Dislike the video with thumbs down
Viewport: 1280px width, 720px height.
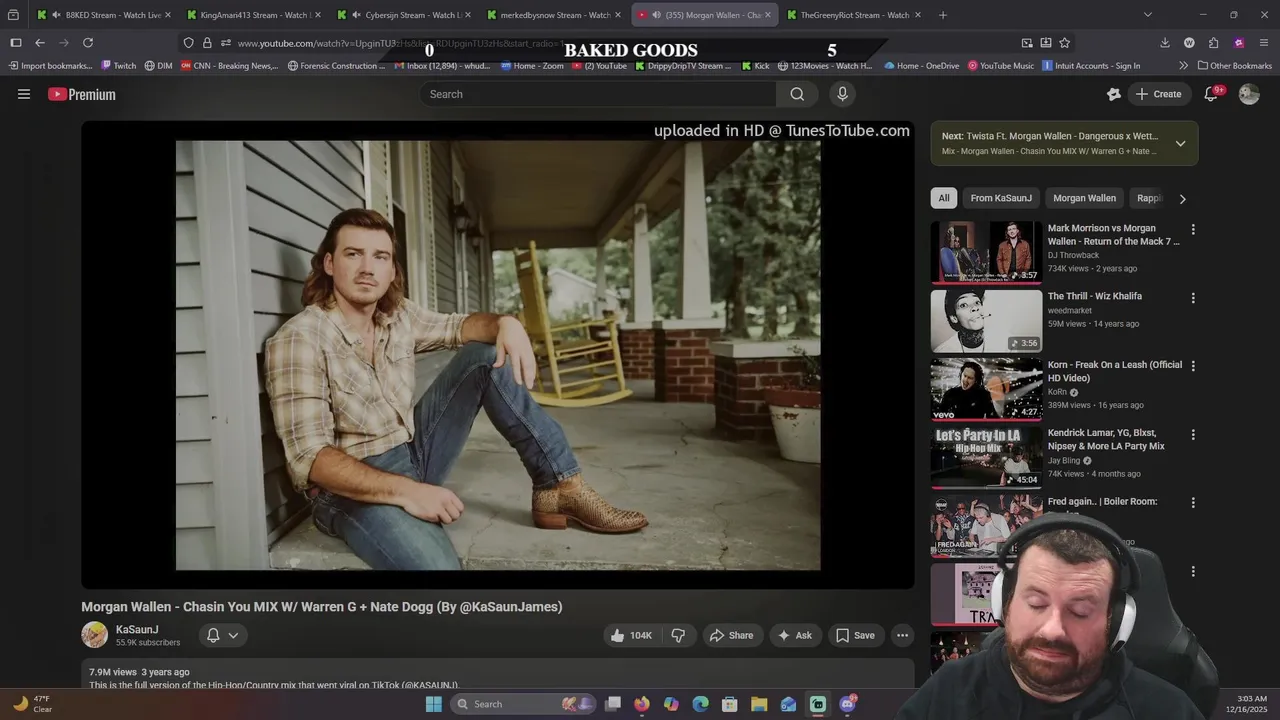(678, 635)
